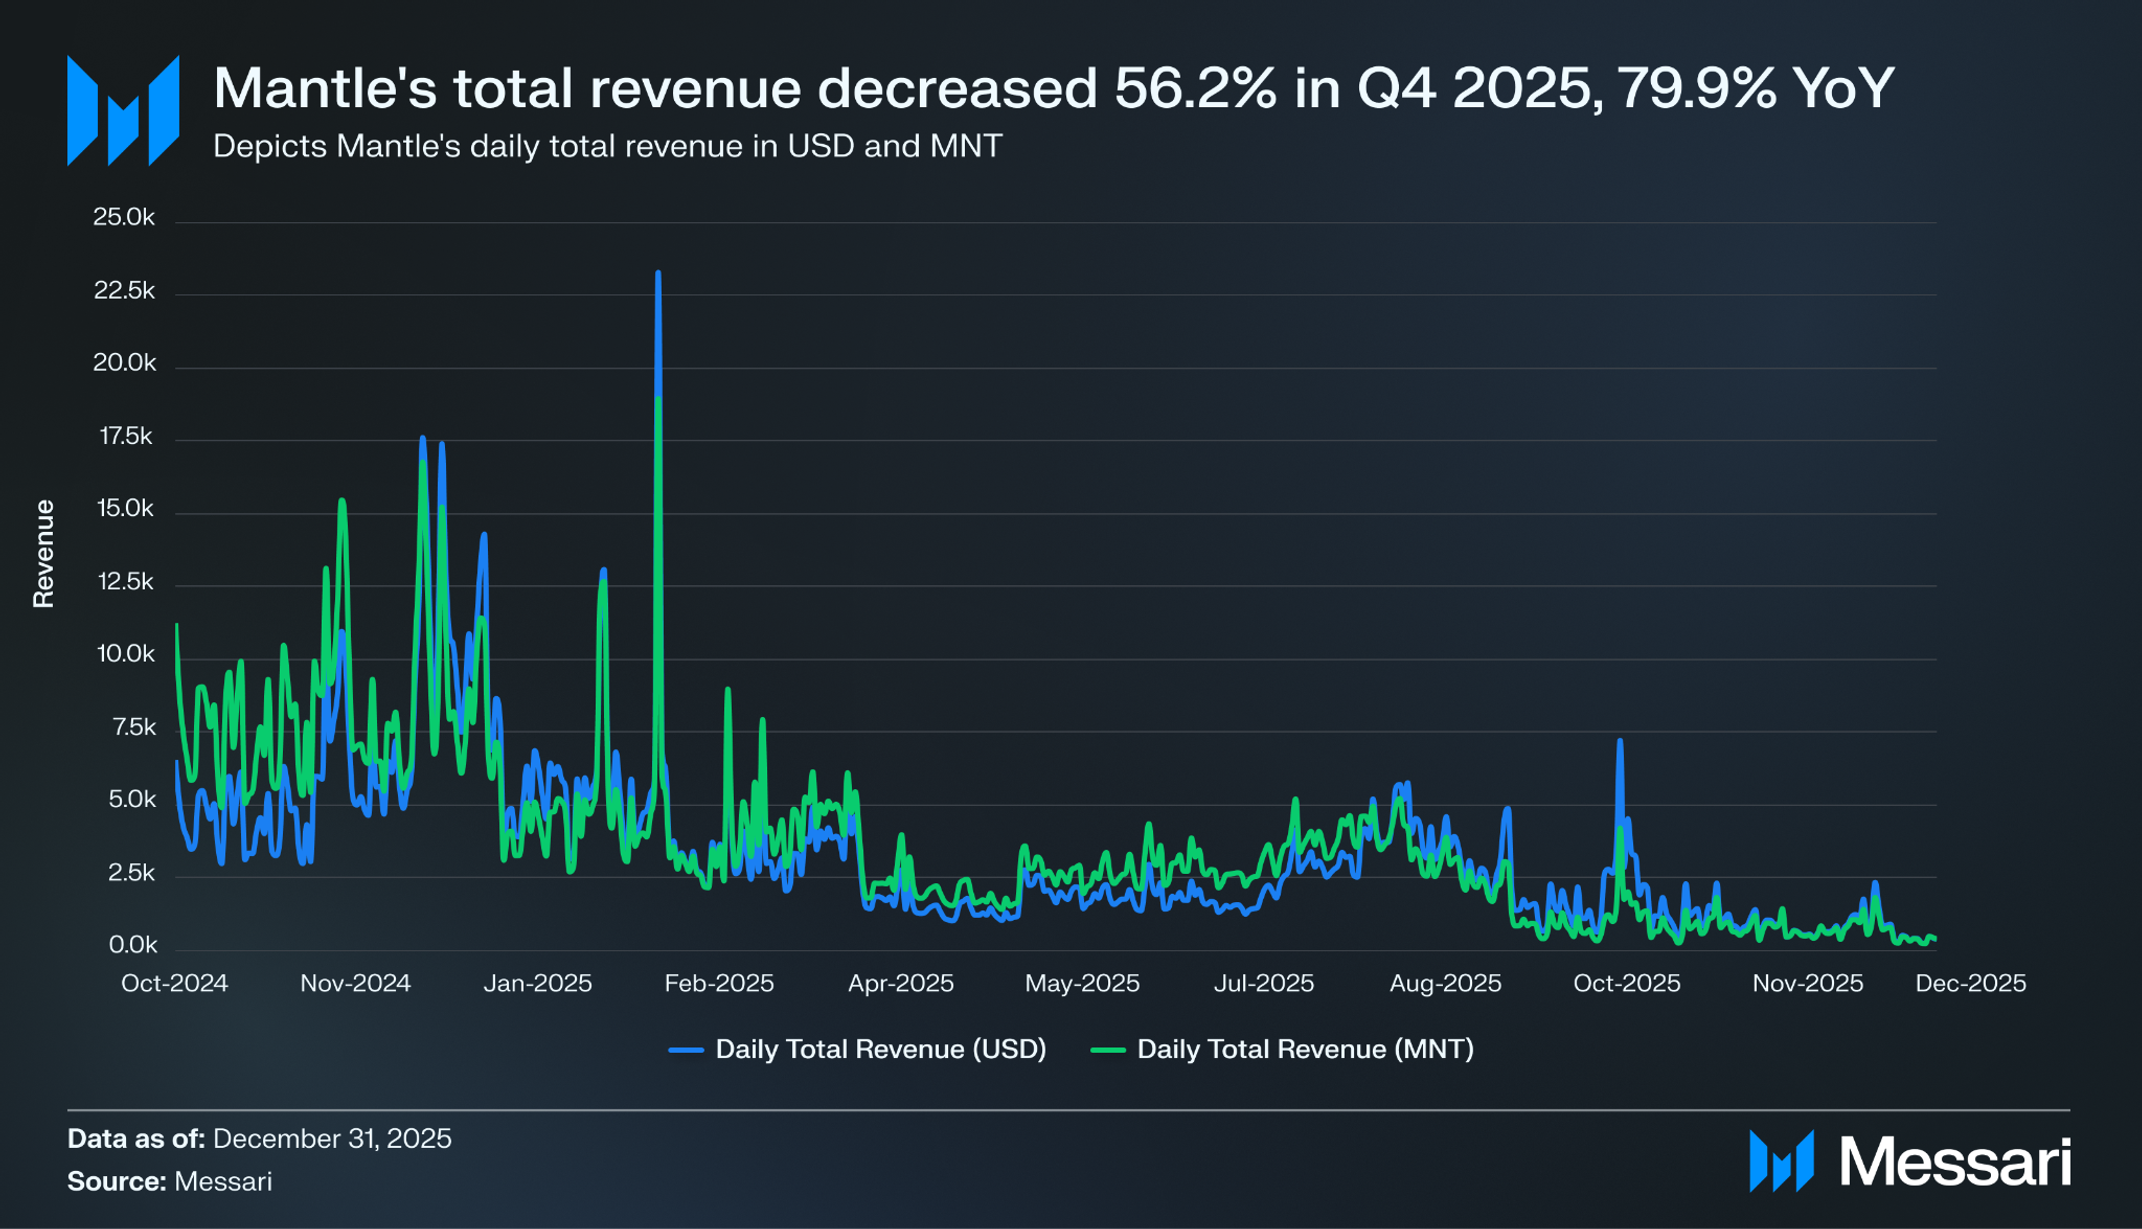The image size is (2142, 1229).
Task: Select the Jul-2025 x-axis label
Action: 1264,983
